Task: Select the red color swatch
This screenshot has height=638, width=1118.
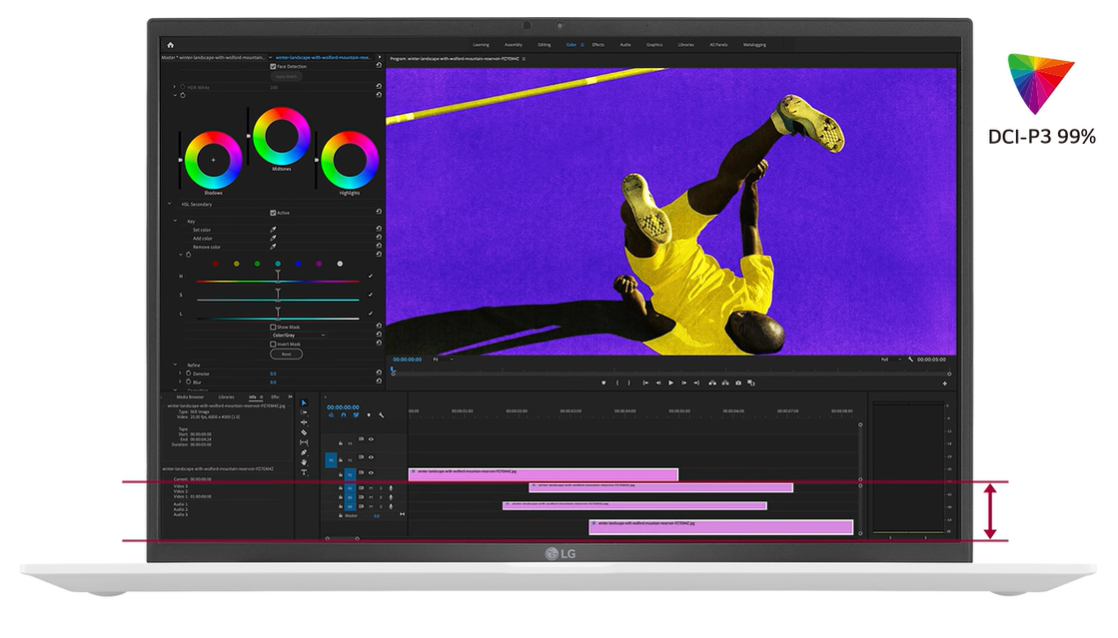Action: [216, 264]
